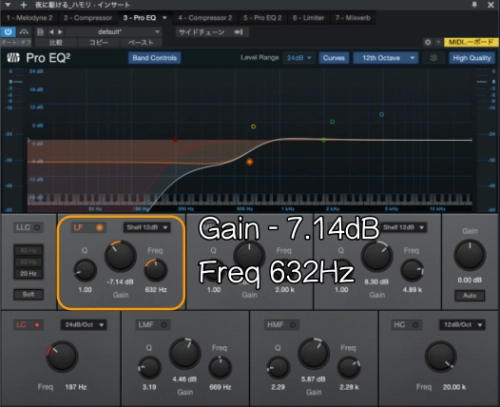The width and height of the screenshot is (500, 407).
Task: Click the HF Gain knob at 8.30 dB
Action: click(x=377, y=256)
